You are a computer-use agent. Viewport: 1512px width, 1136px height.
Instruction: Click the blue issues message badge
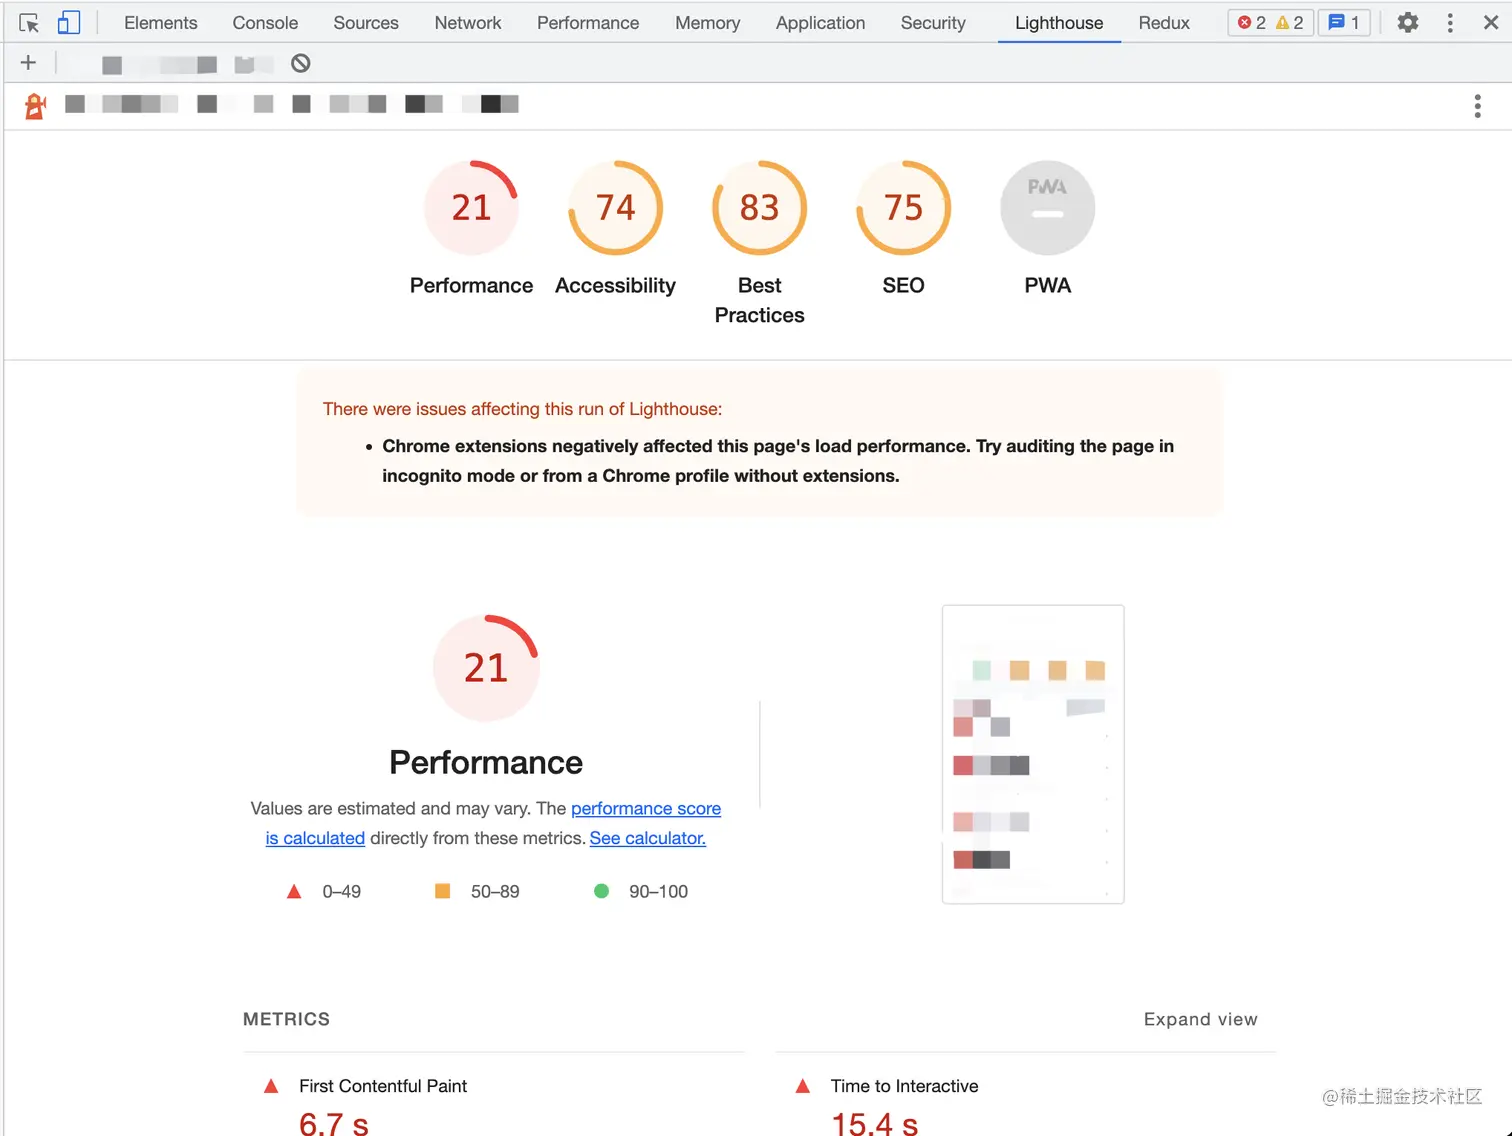(1344, 22)
